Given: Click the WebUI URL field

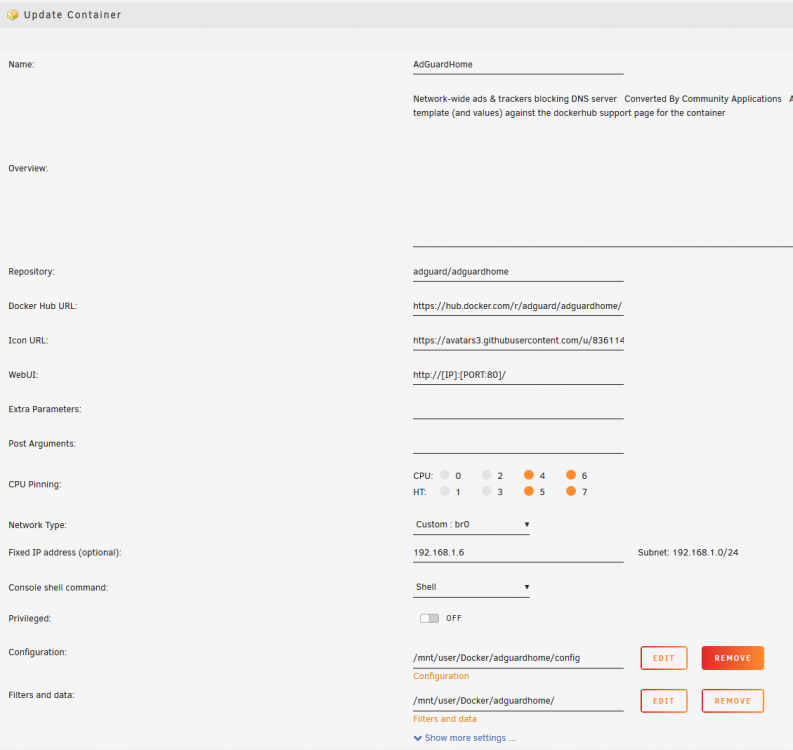Looking at the screenshot, I should (518, 375).
